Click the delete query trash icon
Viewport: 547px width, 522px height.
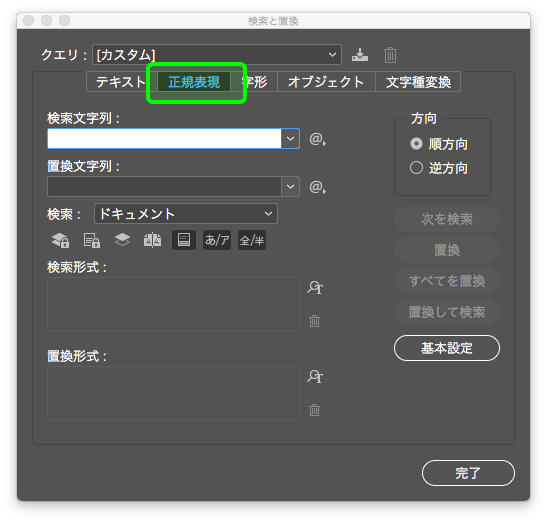click(x=390, y=55)
